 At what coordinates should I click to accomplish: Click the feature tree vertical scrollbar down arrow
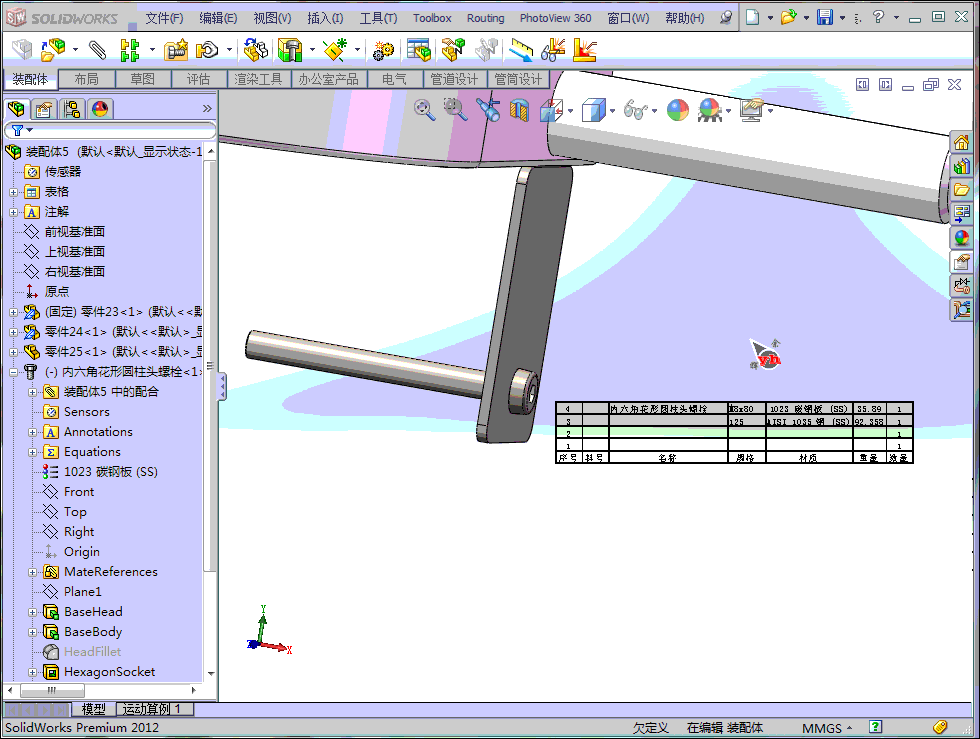(211, 673)
